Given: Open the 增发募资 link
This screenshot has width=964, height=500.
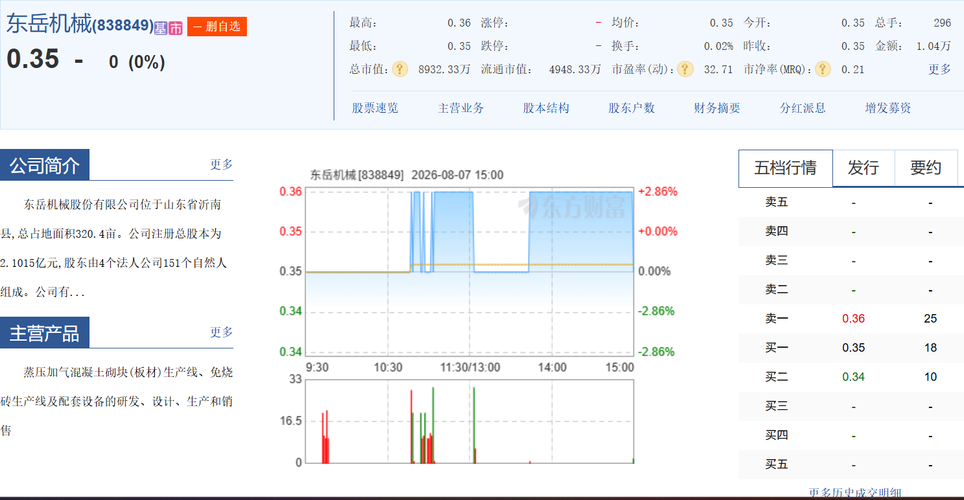Looking at the screenshot, I should [x=888, y=108].
